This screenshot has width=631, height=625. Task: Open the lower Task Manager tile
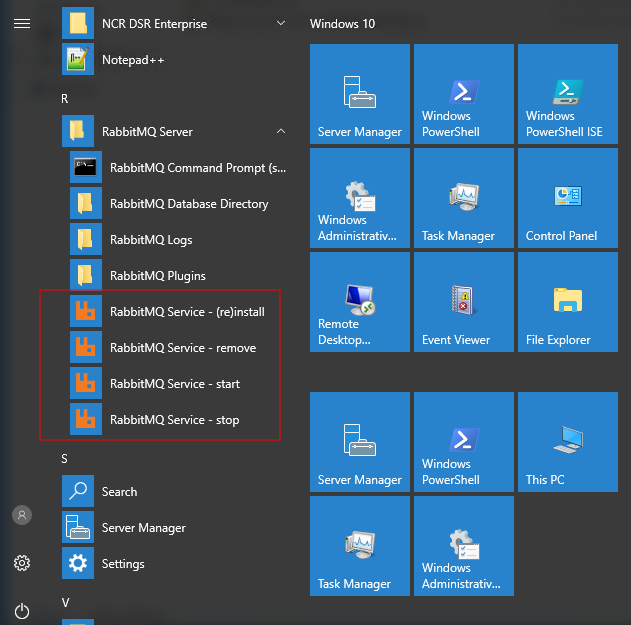coord(360,546)
